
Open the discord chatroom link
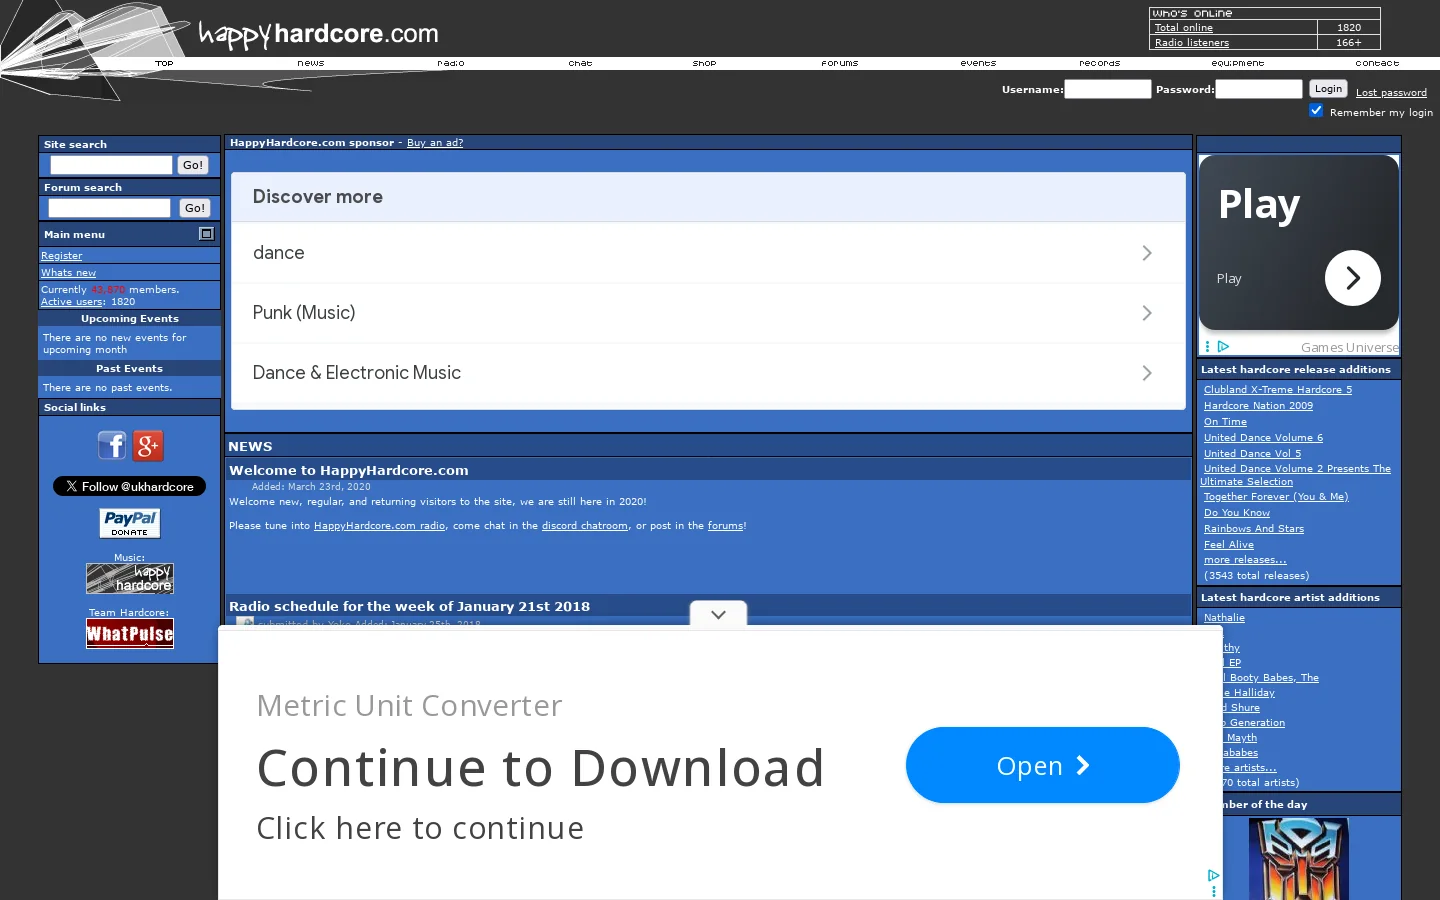click(585, 526)
